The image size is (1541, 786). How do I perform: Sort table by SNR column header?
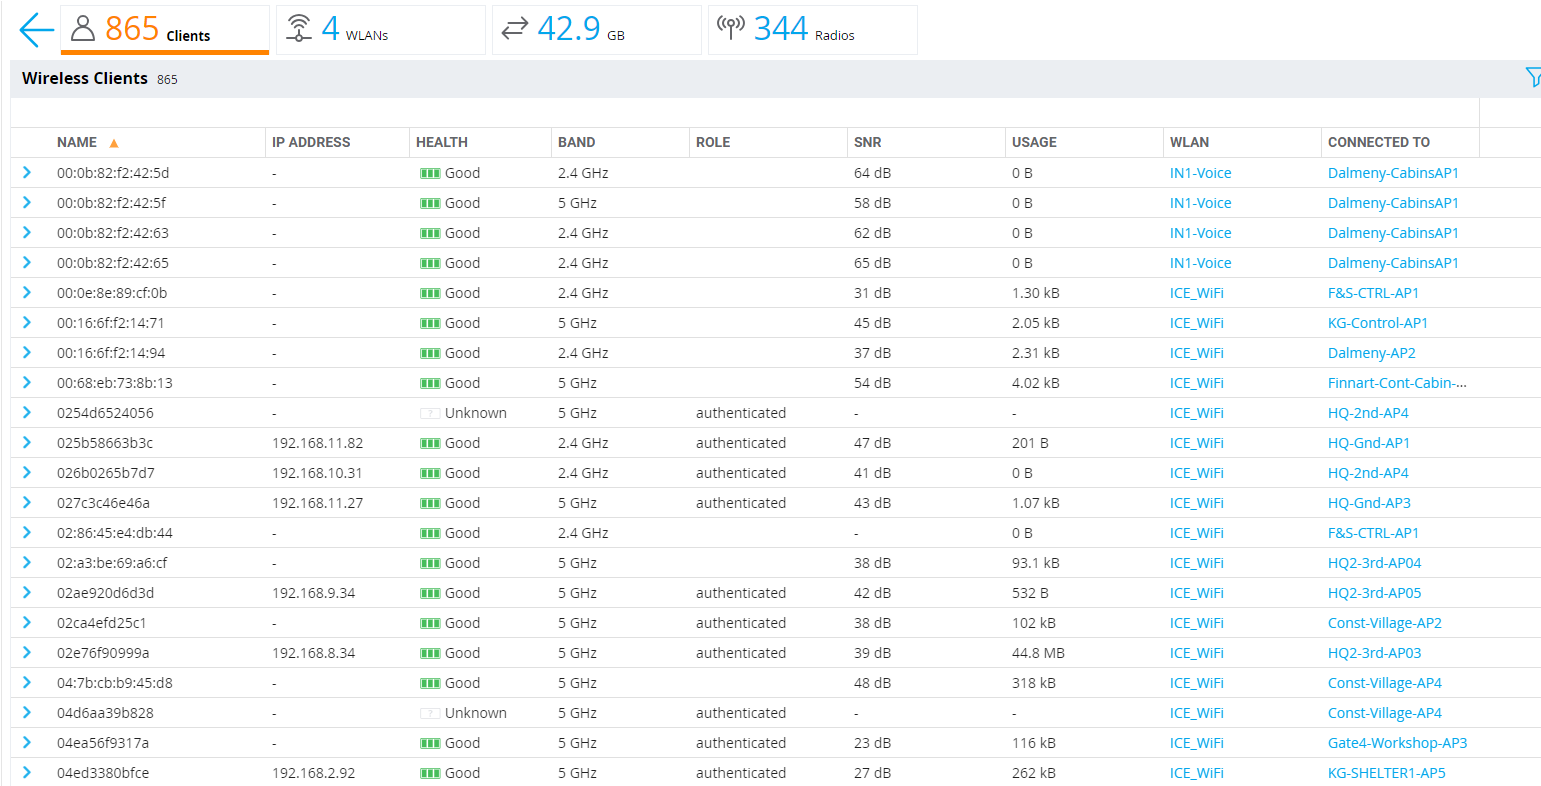[868, 142]
